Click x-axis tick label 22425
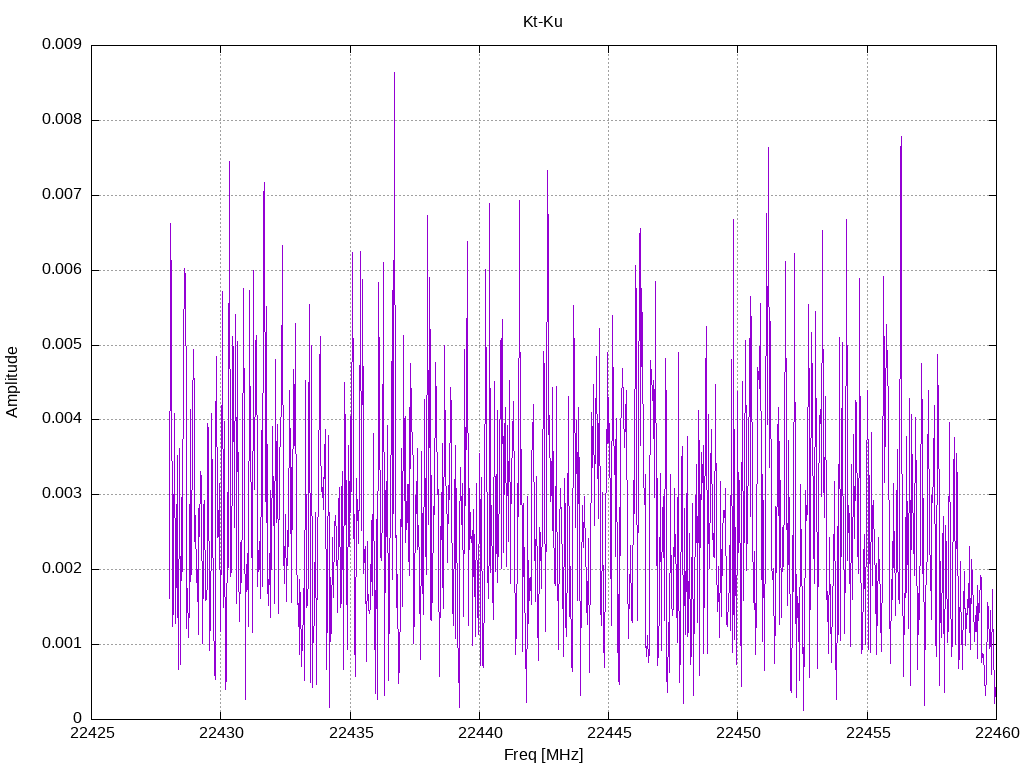This screenshot has height=768, width=1024. pyautogui.click(x=92, y=733)
